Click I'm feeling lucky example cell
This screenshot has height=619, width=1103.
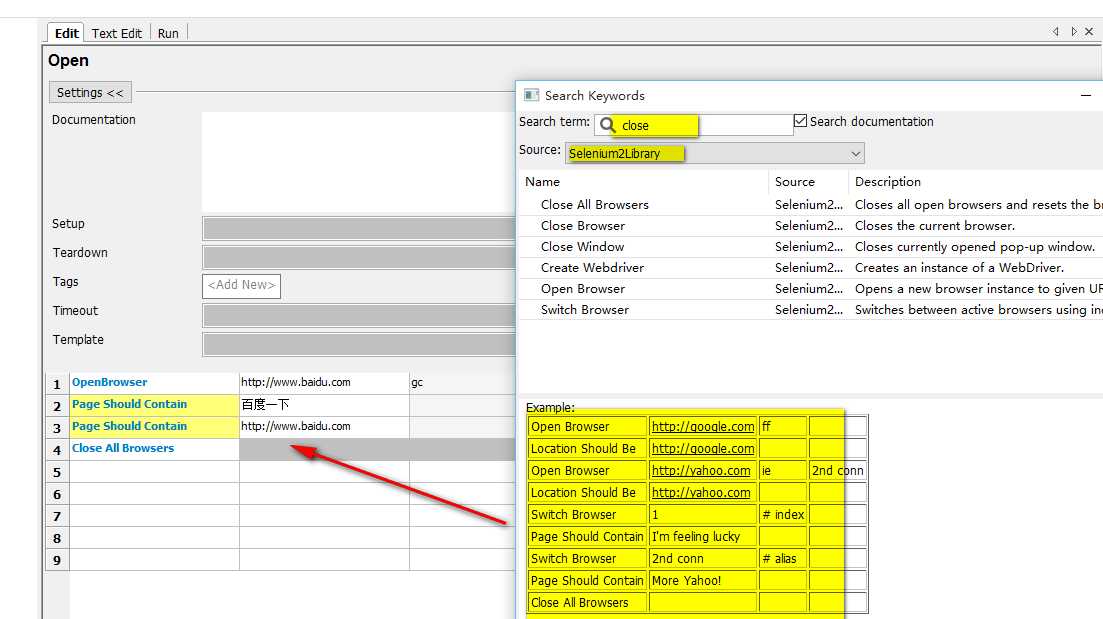[x=702, y=537]
